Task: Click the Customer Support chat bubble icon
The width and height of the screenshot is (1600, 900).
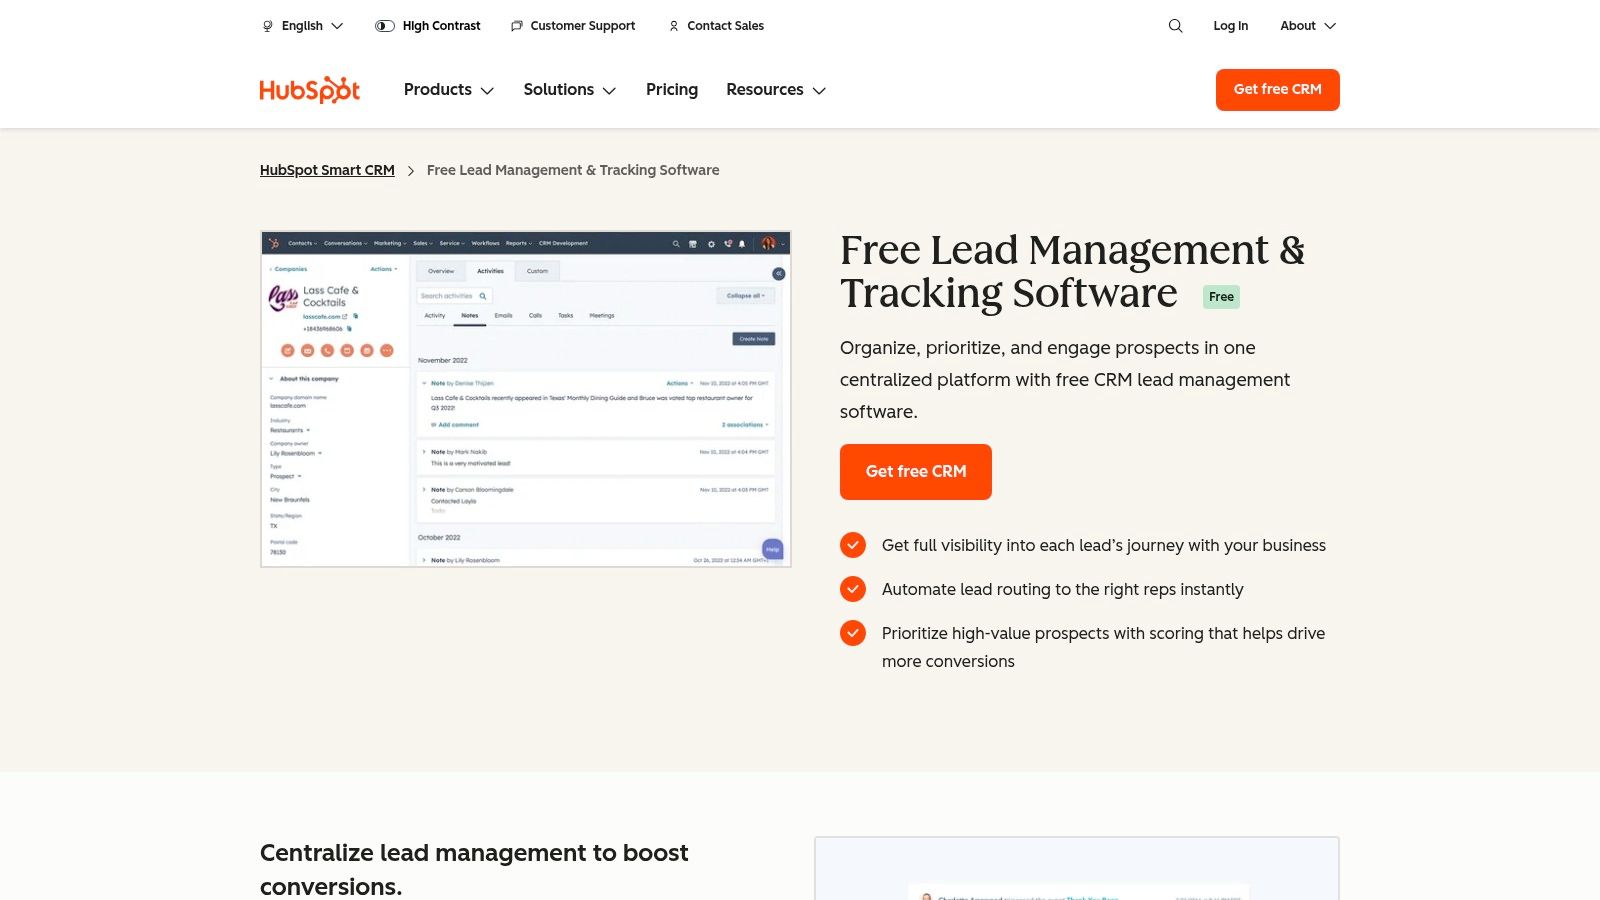Action: [x=516, y=26]
